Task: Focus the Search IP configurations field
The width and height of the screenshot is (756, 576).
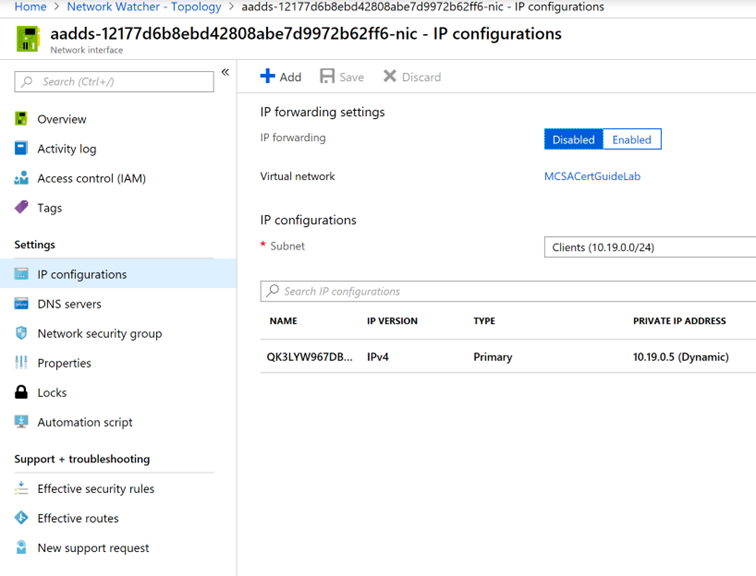Action: [x=508, y=291]
